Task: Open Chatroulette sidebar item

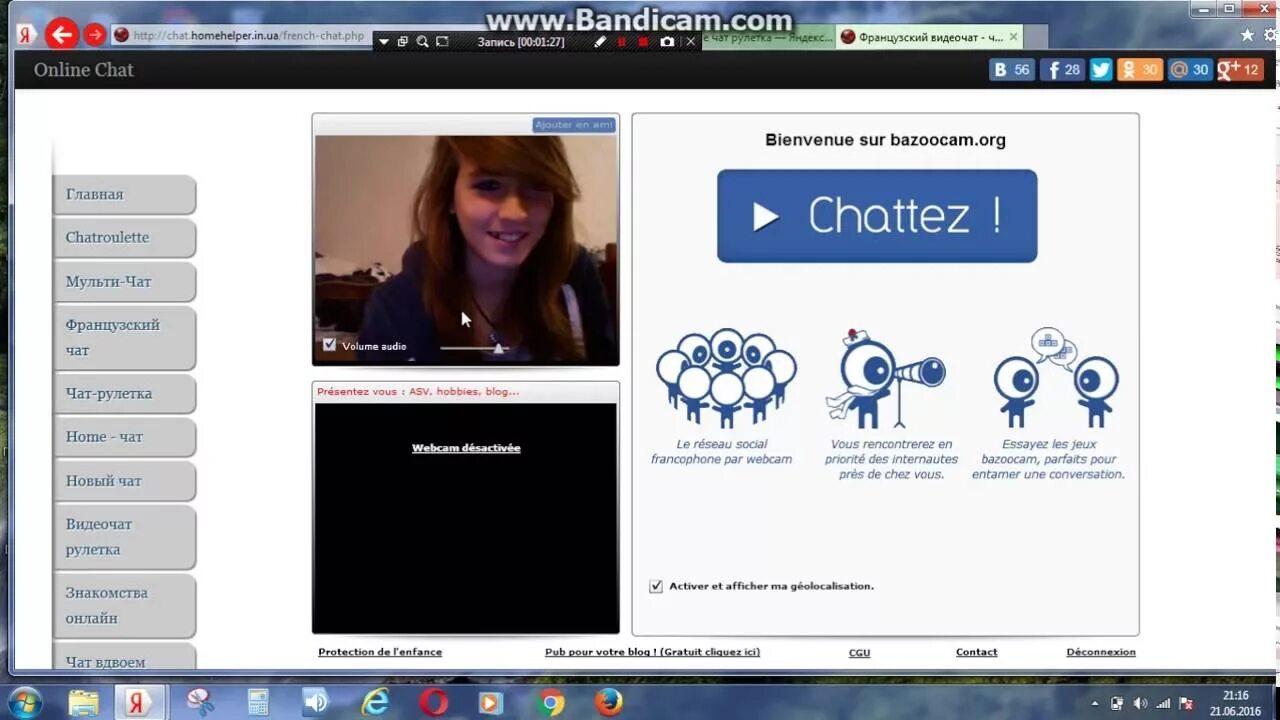Action: pos(124,238)
